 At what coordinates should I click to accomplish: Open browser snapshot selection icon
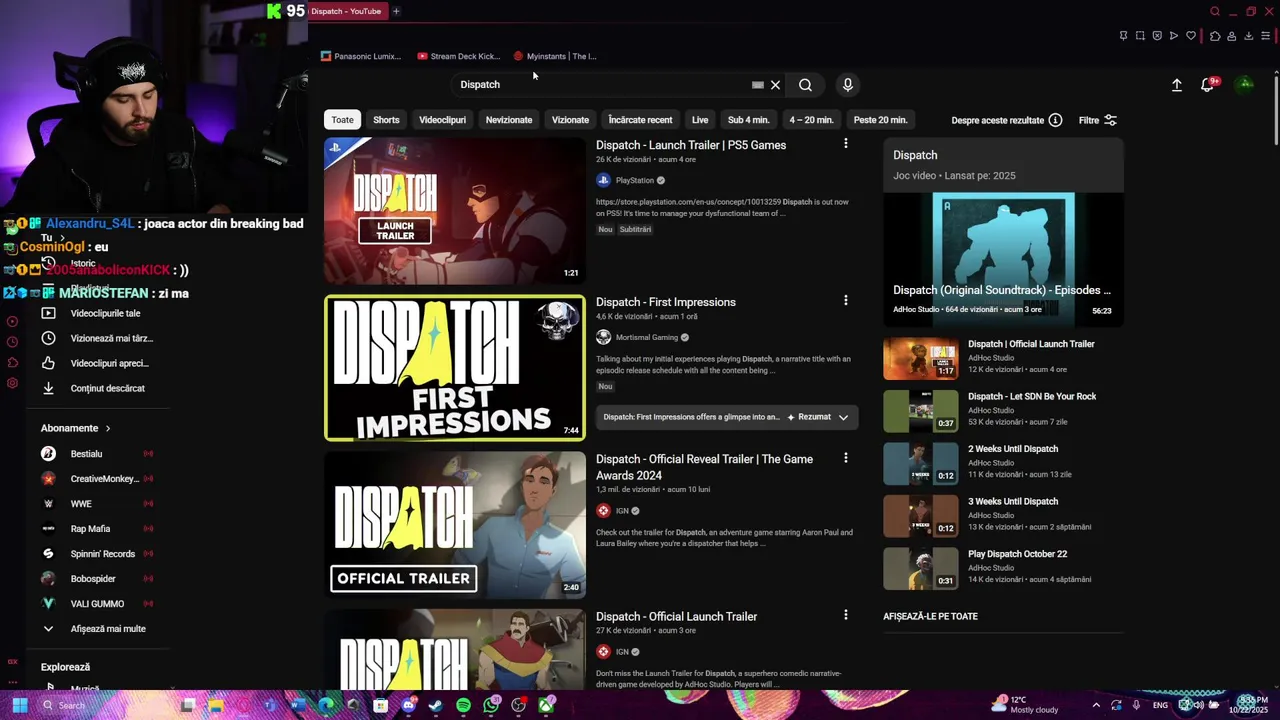pyautogui.click(x=1140, y=36)
